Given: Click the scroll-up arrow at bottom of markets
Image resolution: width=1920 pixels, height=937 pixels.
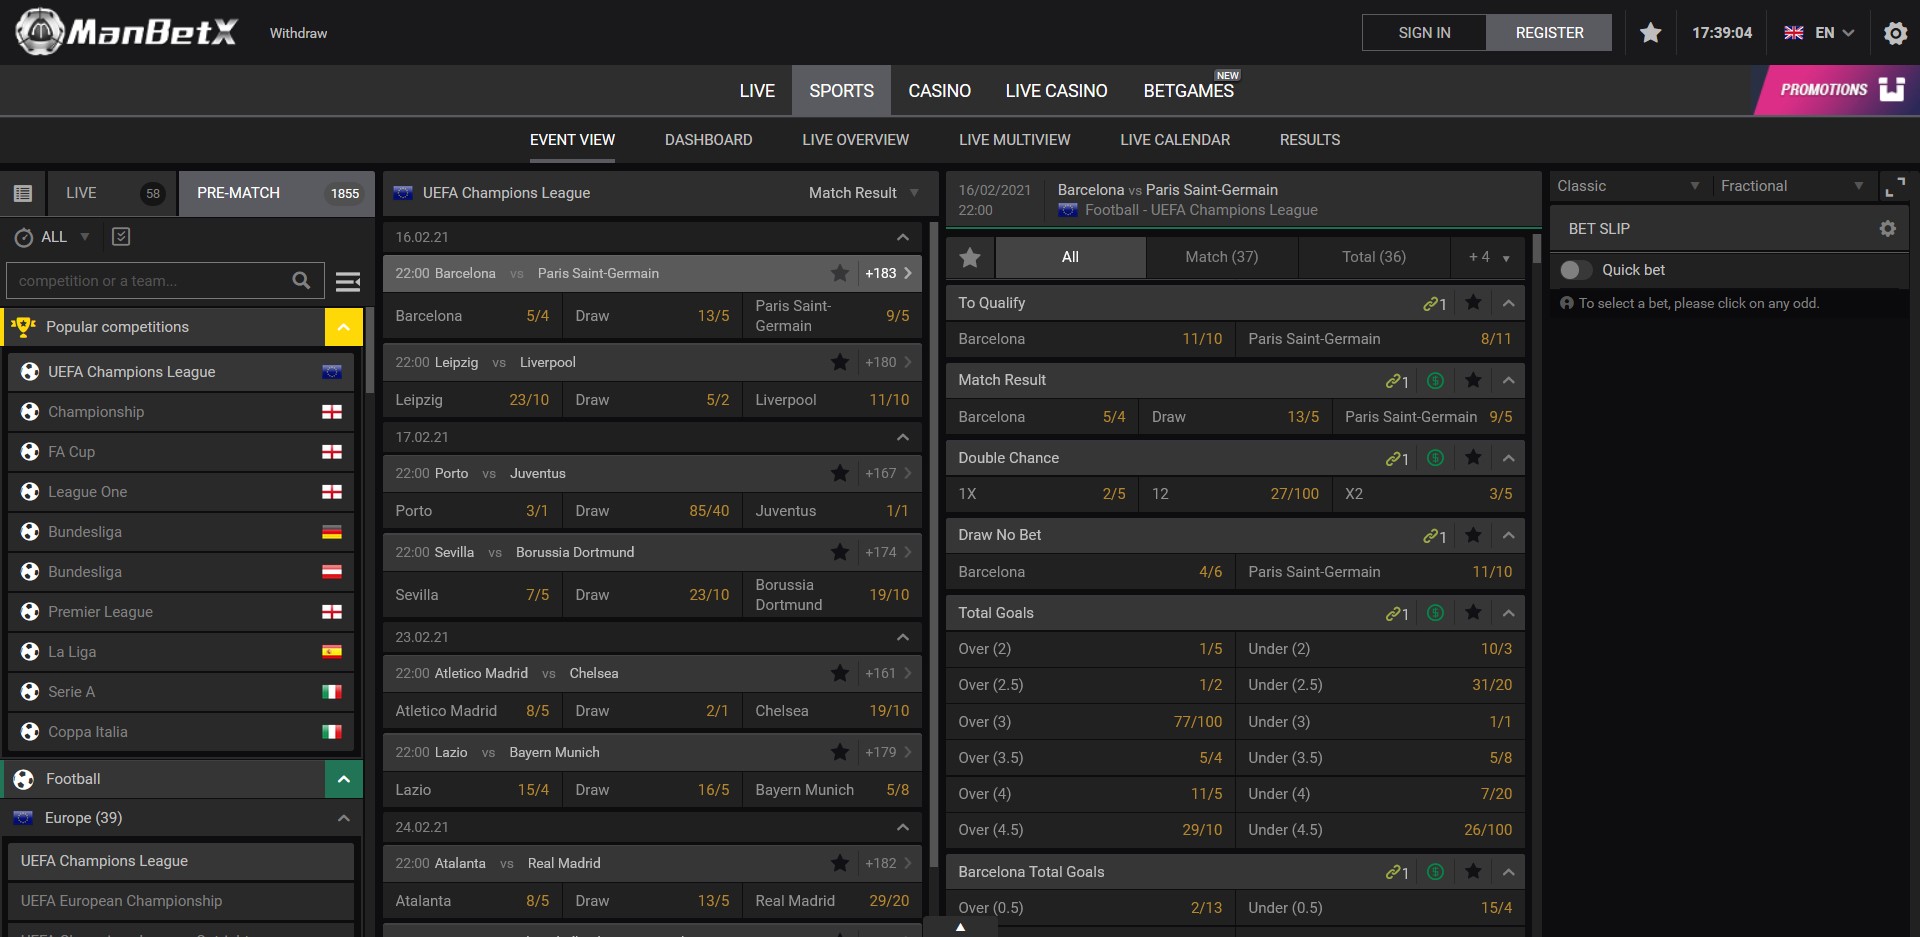Looking at the screenshot, I should tap(960, 927).
